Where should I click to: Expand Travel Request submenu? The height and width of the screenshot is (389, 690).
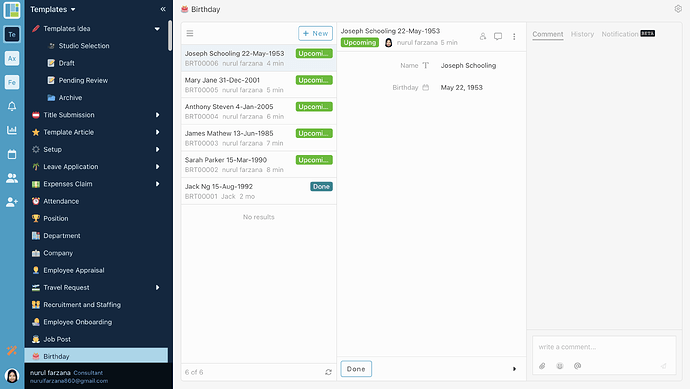coord(157,287)
